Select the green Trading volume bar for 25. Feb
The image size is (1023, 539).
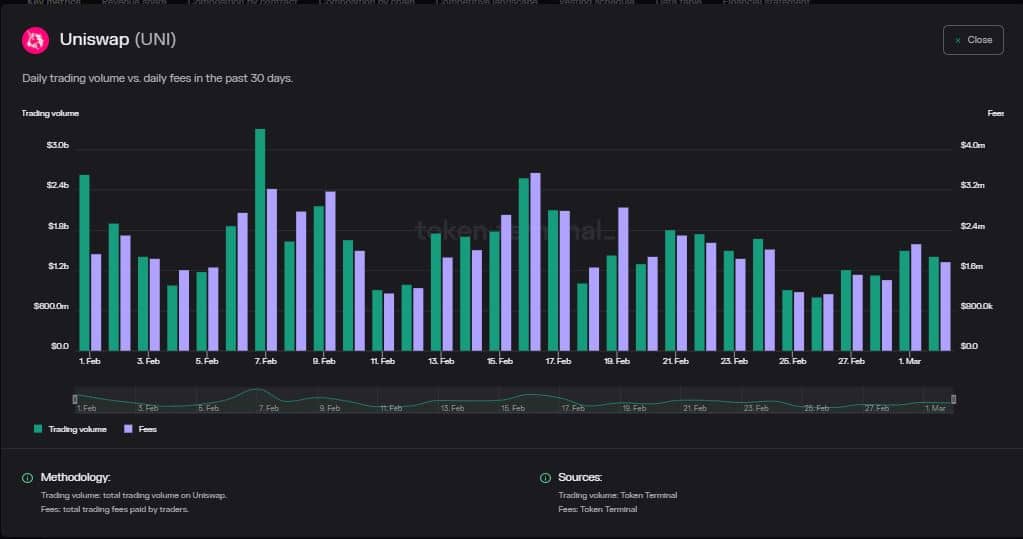click(x=787, y=320)
